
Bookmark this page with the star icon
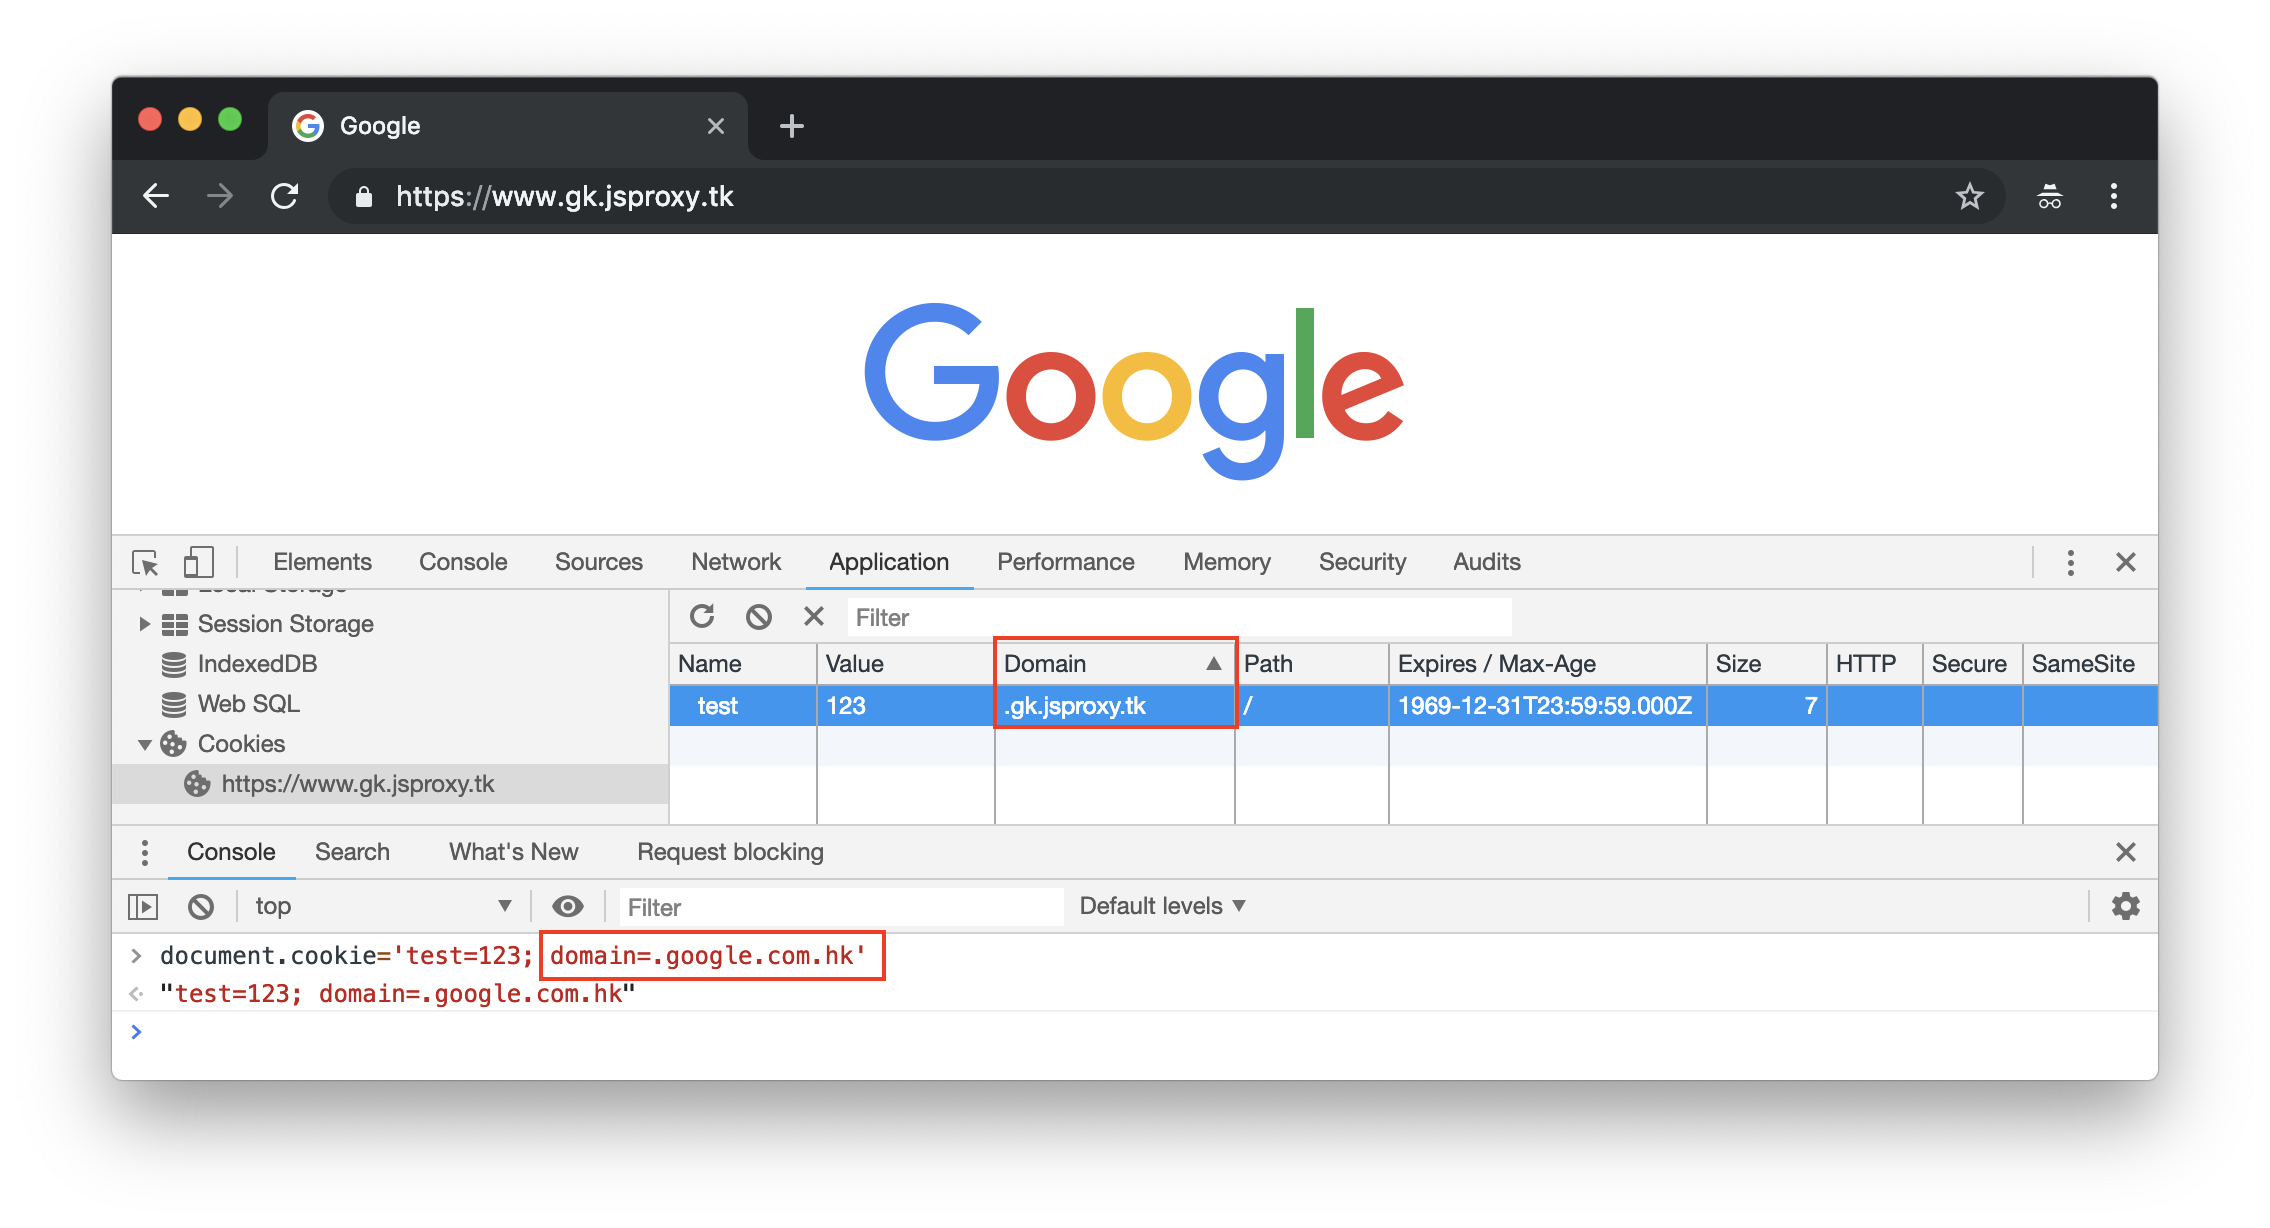[1969, 196]
